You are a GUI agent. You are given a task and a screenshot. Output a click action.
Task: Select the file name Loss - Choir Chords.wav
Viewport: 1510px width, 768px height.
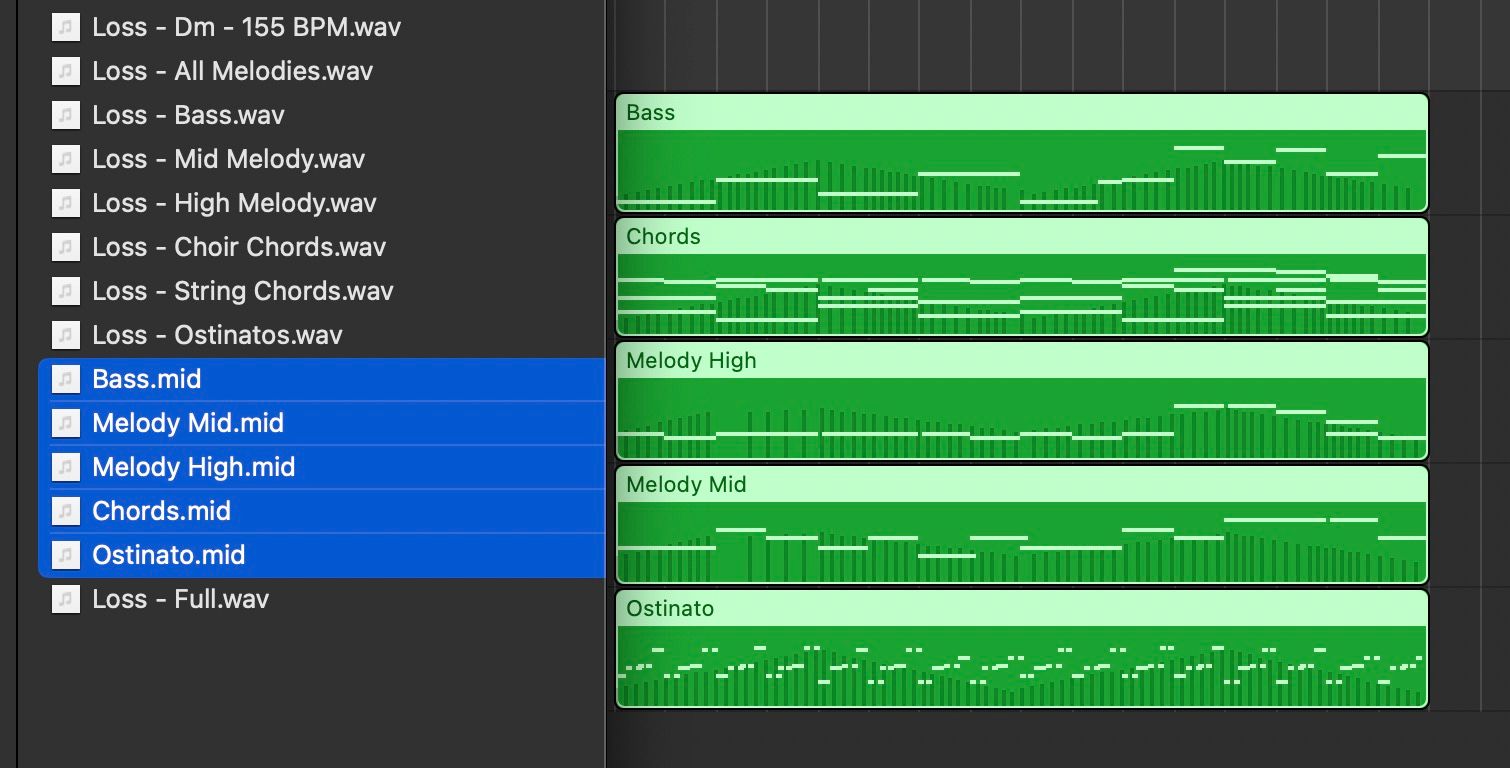(239, 247)
